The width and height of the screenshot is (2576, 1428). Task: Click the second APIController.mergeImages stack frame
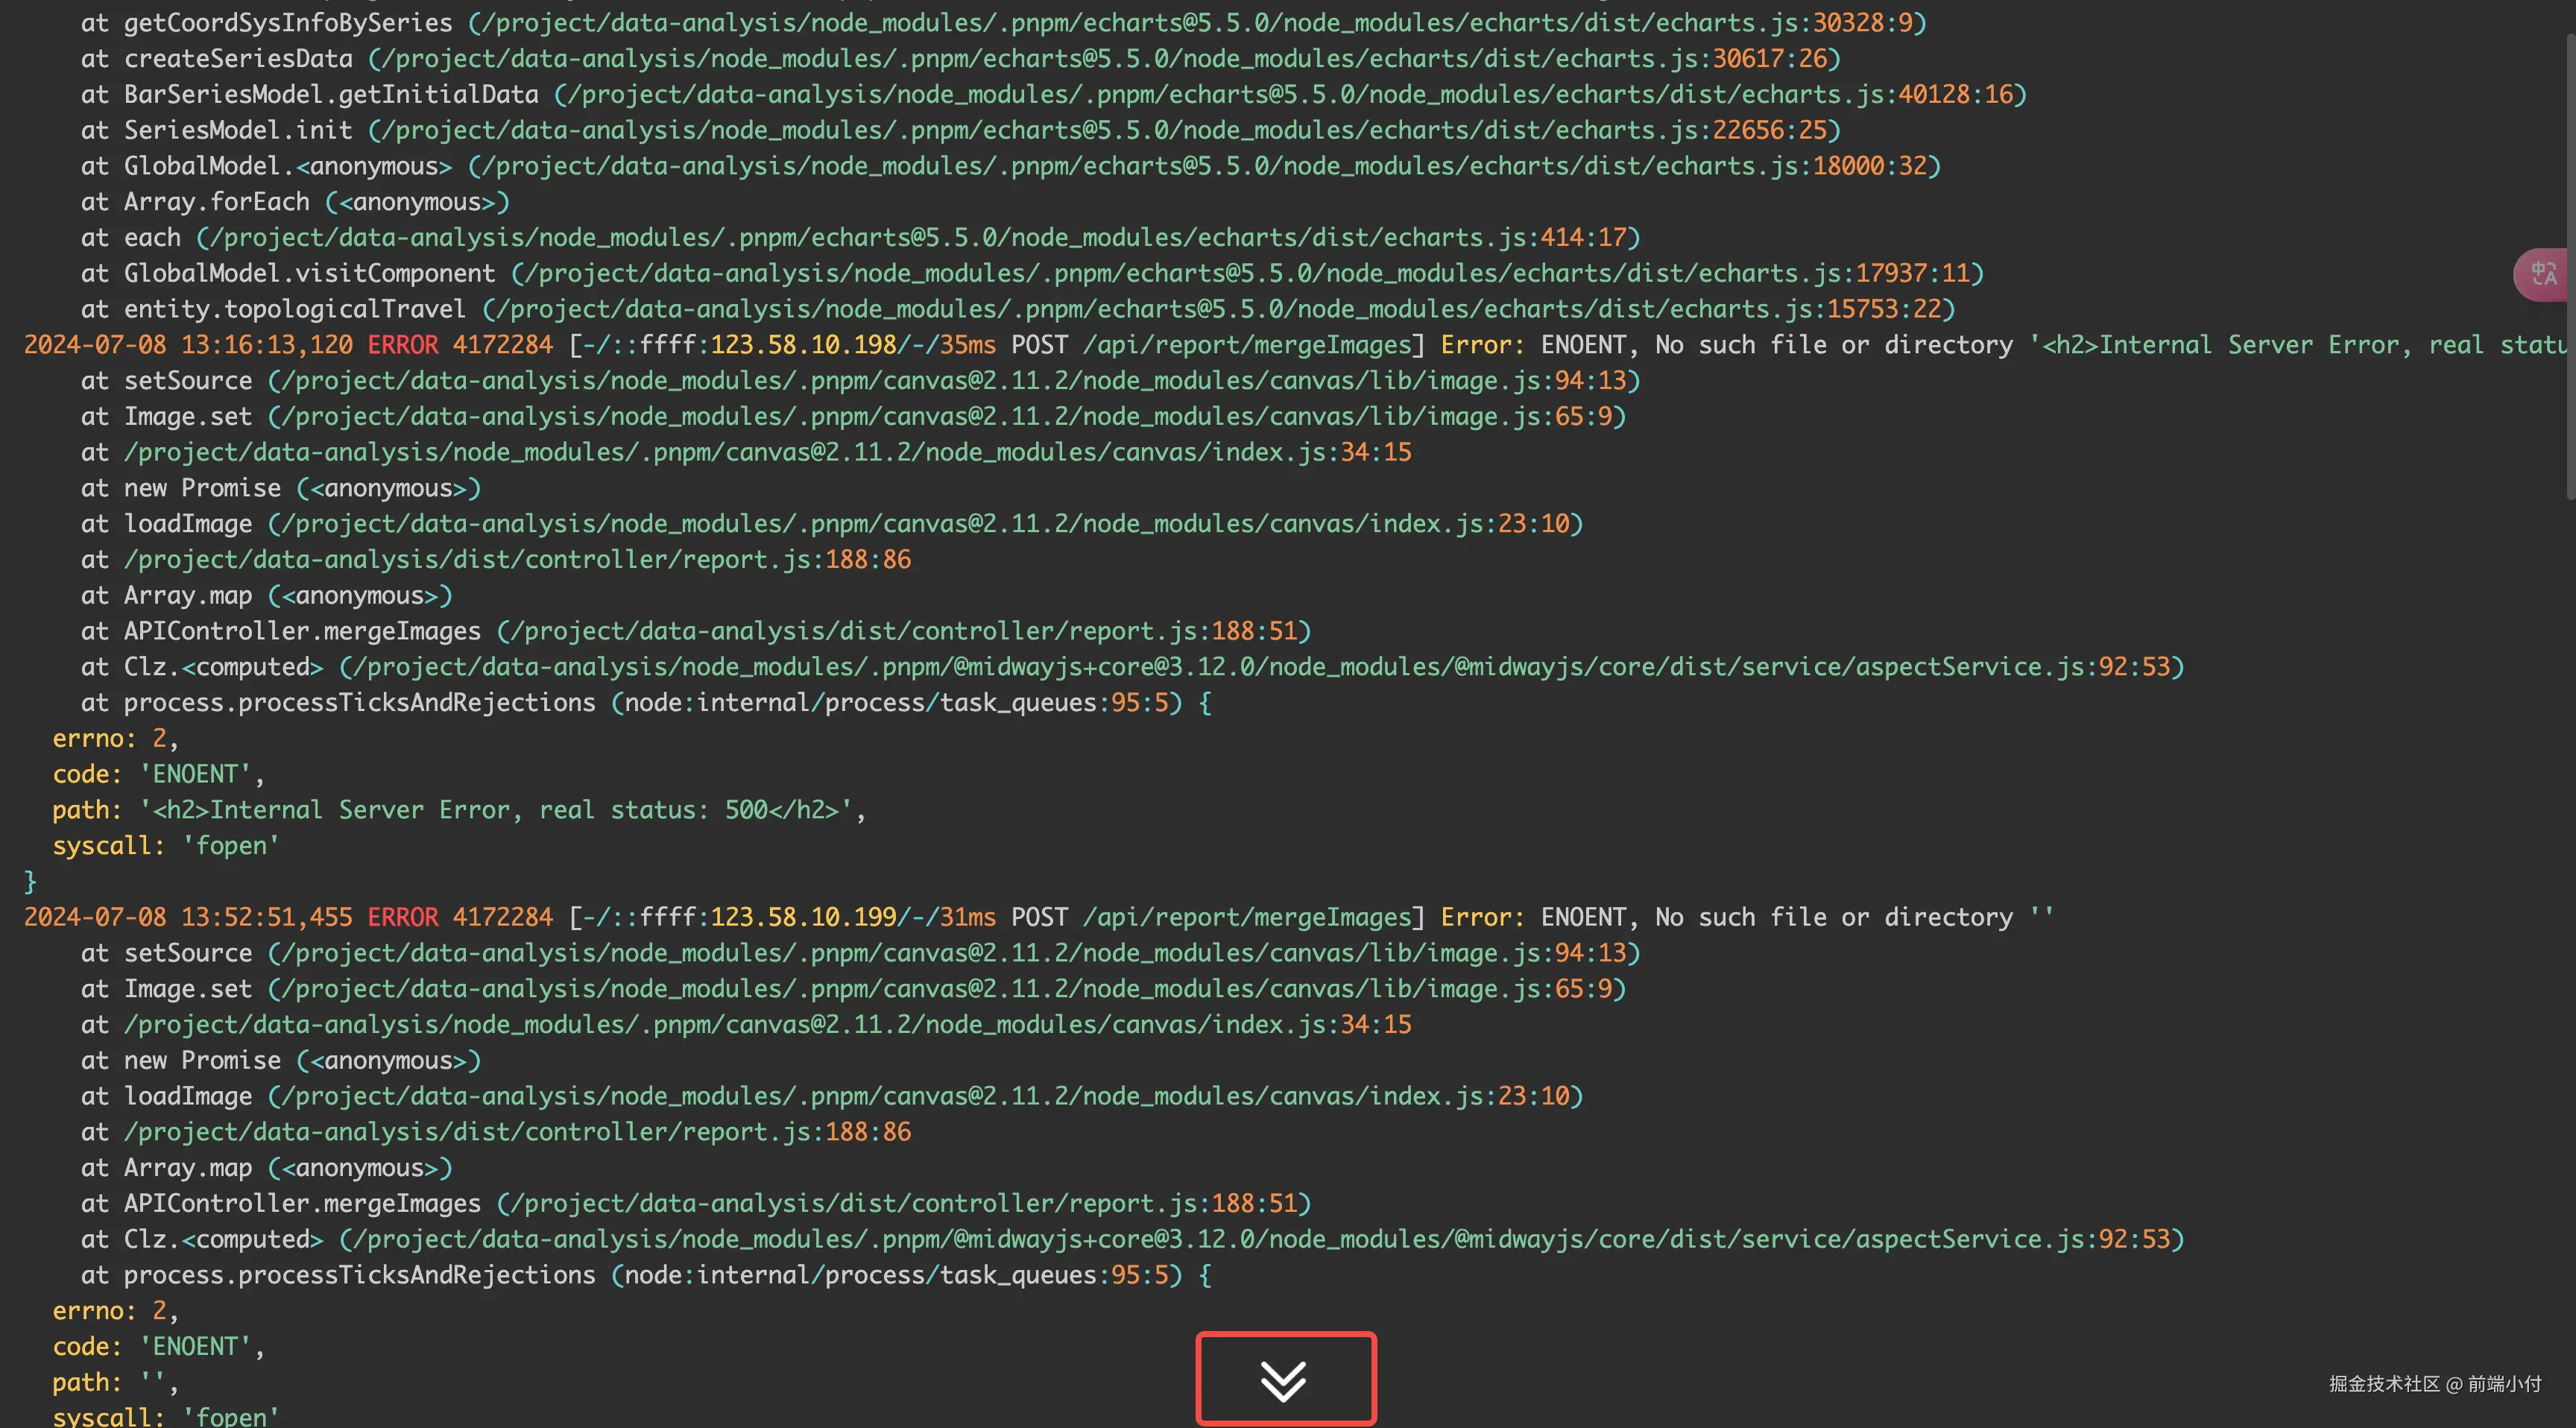302,1203
